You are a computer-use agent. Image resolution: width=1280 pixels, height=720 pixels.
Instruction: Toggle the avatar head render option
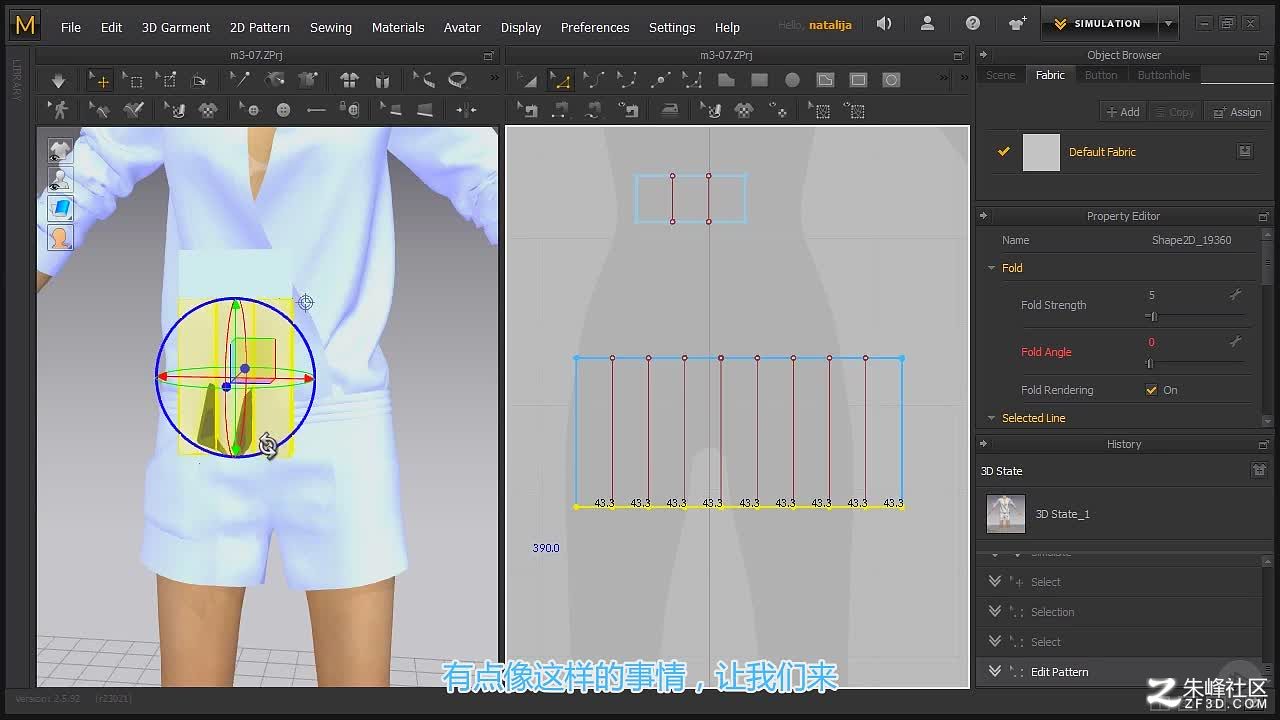[x=60, y=238]
